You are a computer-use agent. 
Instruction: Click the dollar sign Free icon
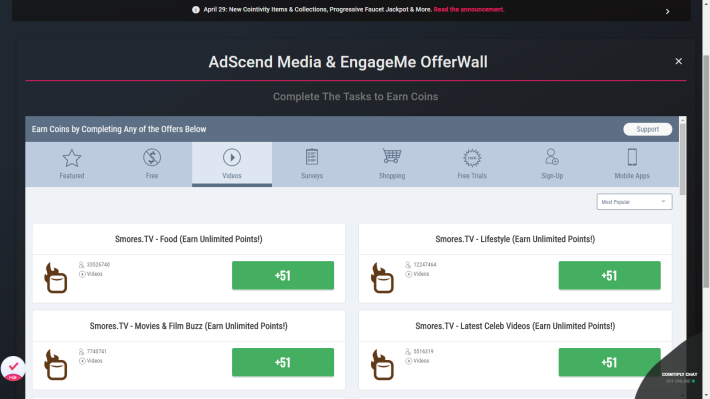[152, 158]
